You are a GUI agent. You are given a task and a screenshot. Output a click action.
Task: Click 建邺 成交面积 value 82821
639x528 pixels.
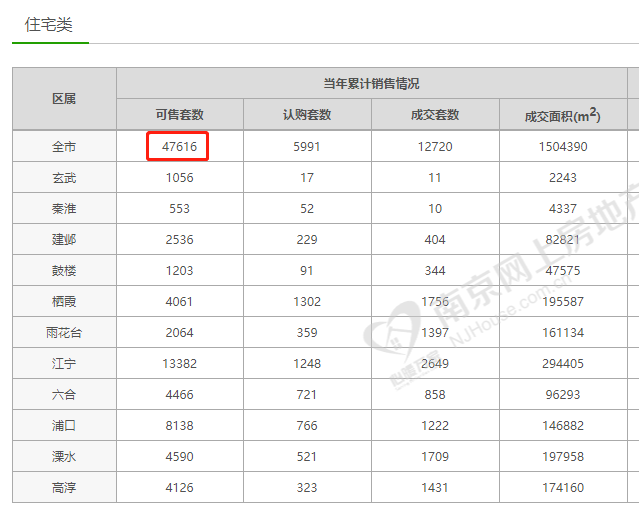click(563, 240)
